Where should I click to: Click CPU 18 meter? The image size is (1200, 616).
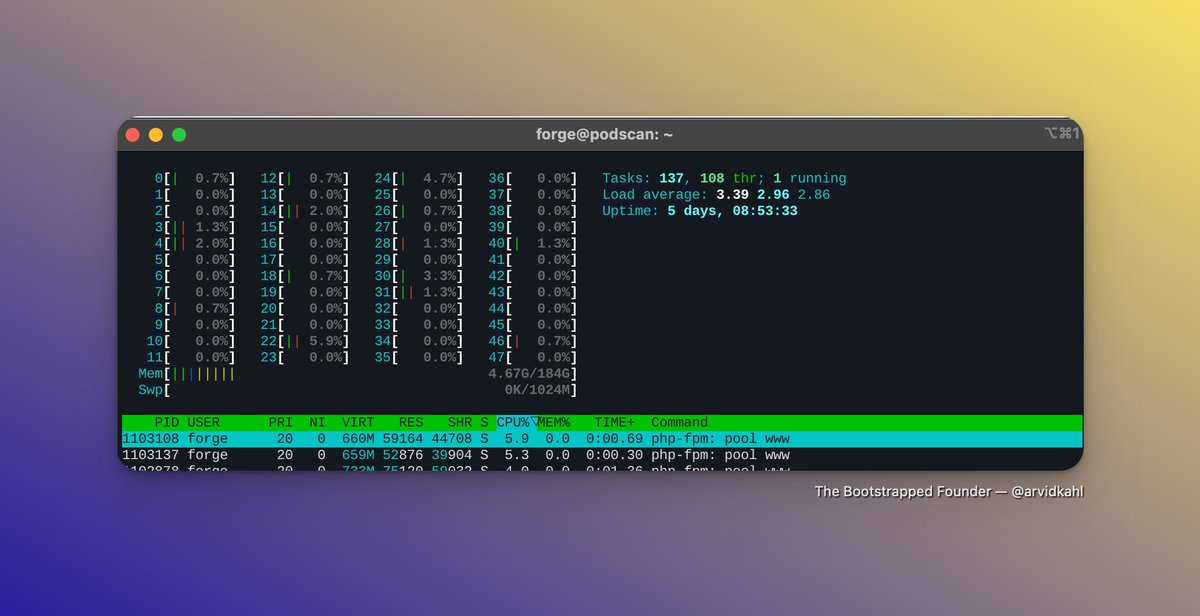(304, 276)
